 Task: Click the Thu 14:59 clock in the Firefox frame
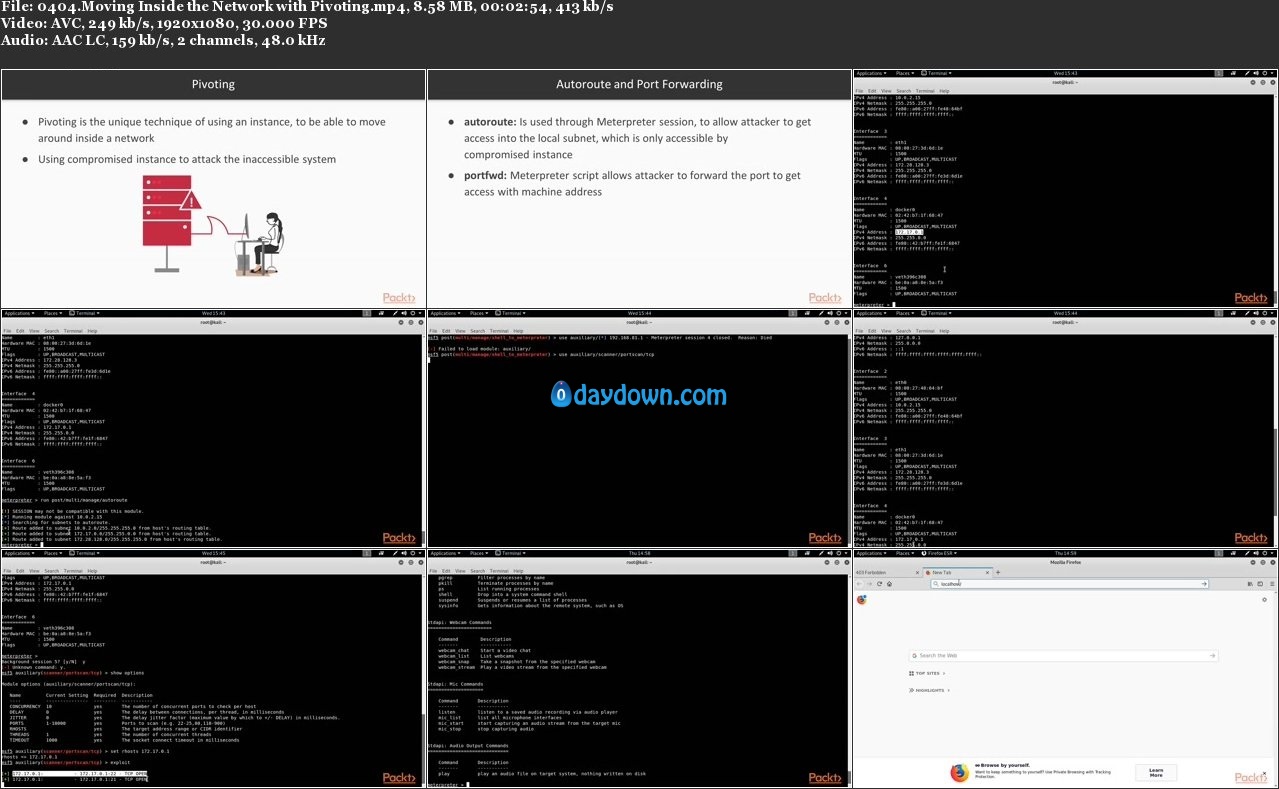pos(1065,553)
